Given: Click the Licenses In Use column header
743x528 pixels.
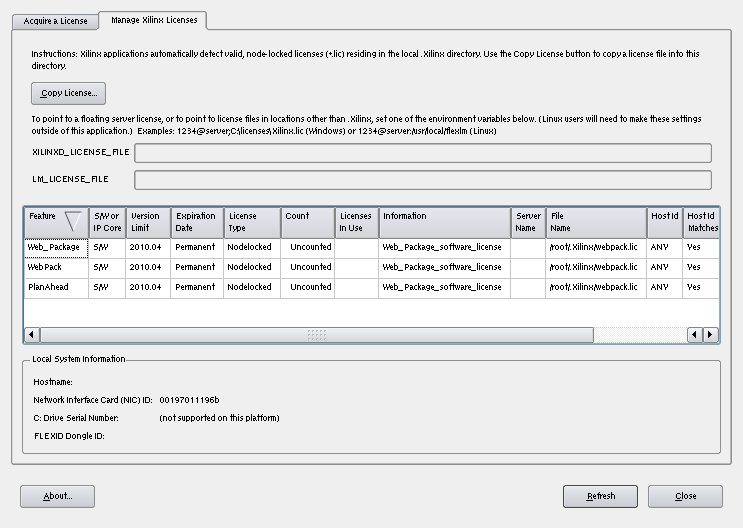Looking at the screenshot, I should click(357, 222).
